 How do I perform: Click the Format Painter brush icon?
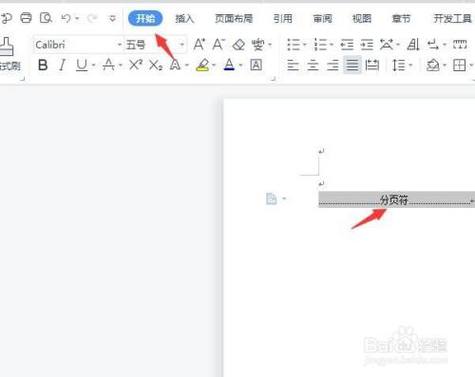click(x=7, y=47)
